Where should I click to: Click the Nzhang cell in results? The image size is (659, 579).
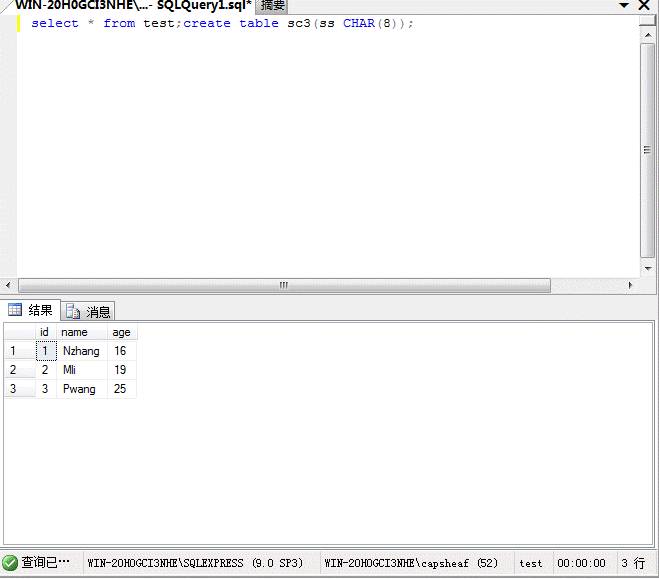click(x=81, y=351)
